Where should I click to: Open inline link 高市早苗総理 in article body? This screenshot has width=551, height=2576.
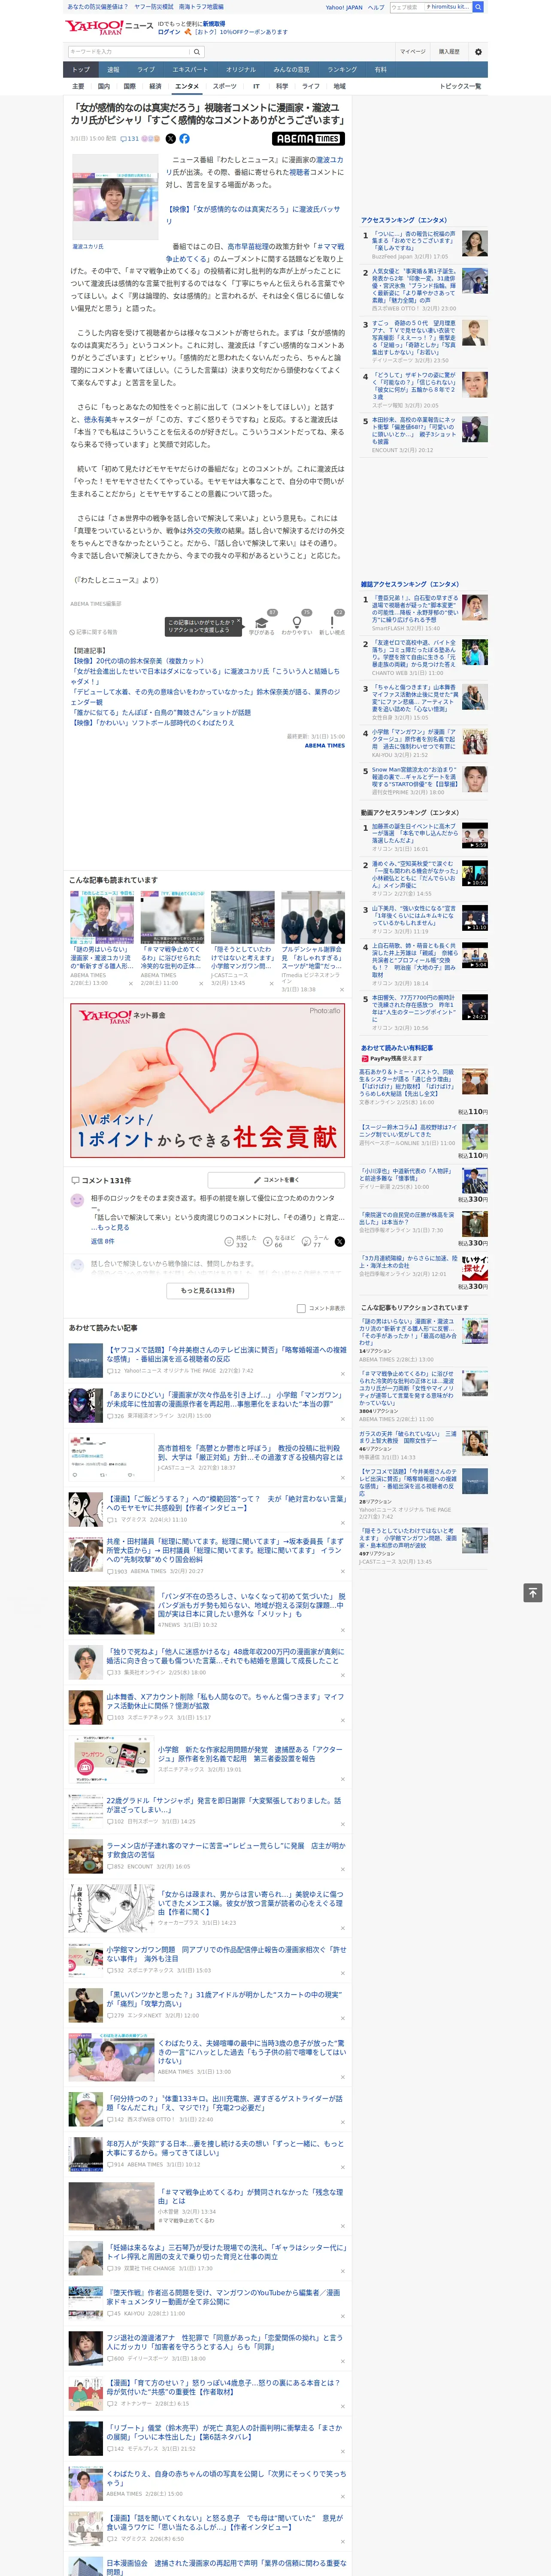pyautogui.click(x=247, y=246)
